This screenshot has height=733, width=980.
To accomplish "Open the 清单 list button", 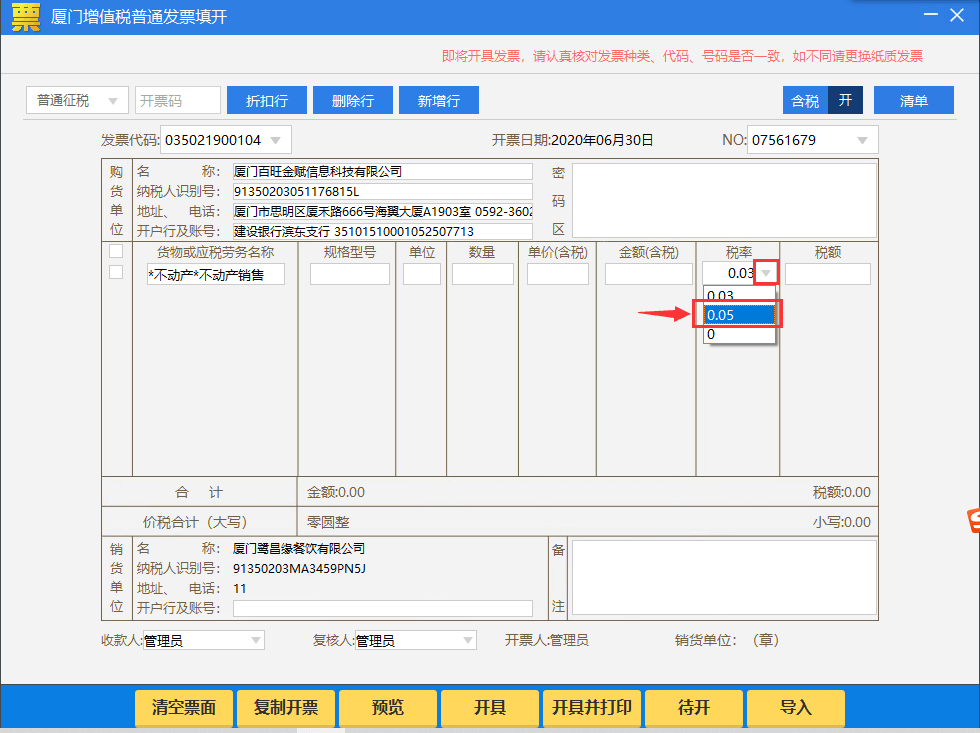I will (913, 100).
